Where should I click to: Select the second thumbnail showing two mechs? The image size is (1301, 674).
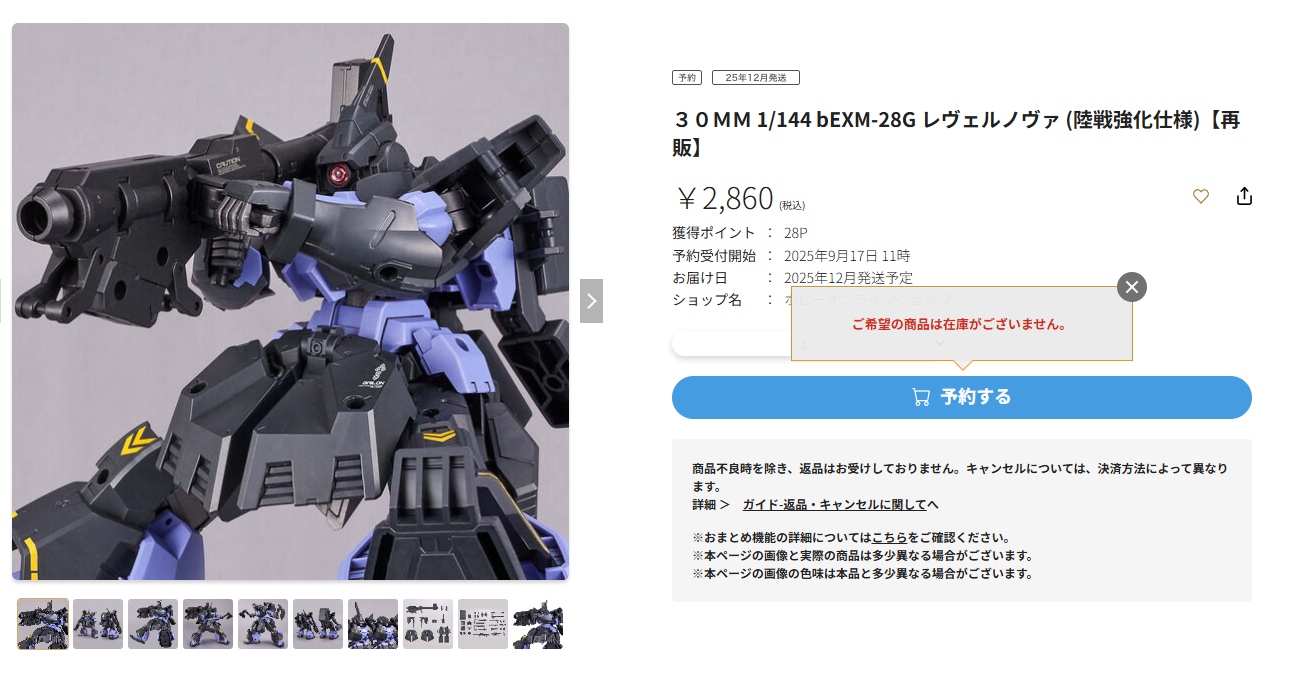click(98, 624)
